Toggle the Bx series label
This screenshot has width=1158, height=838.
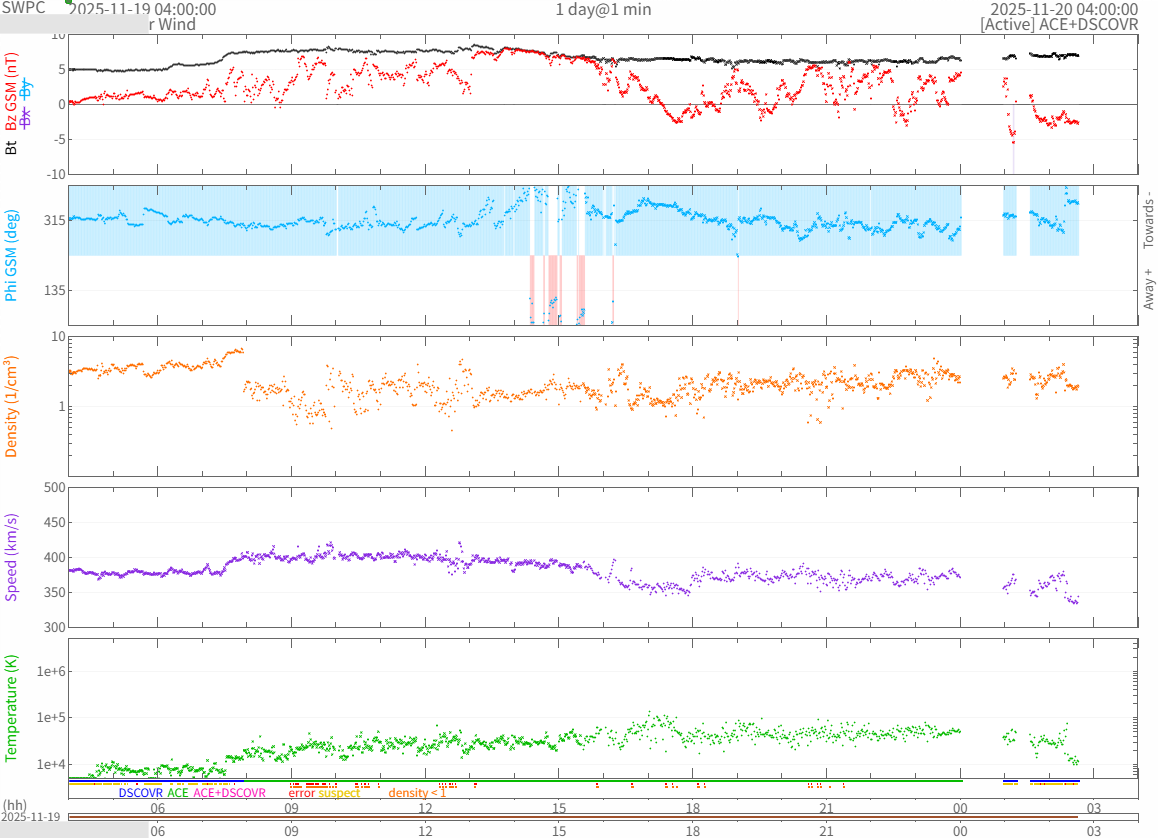[26, 116]
